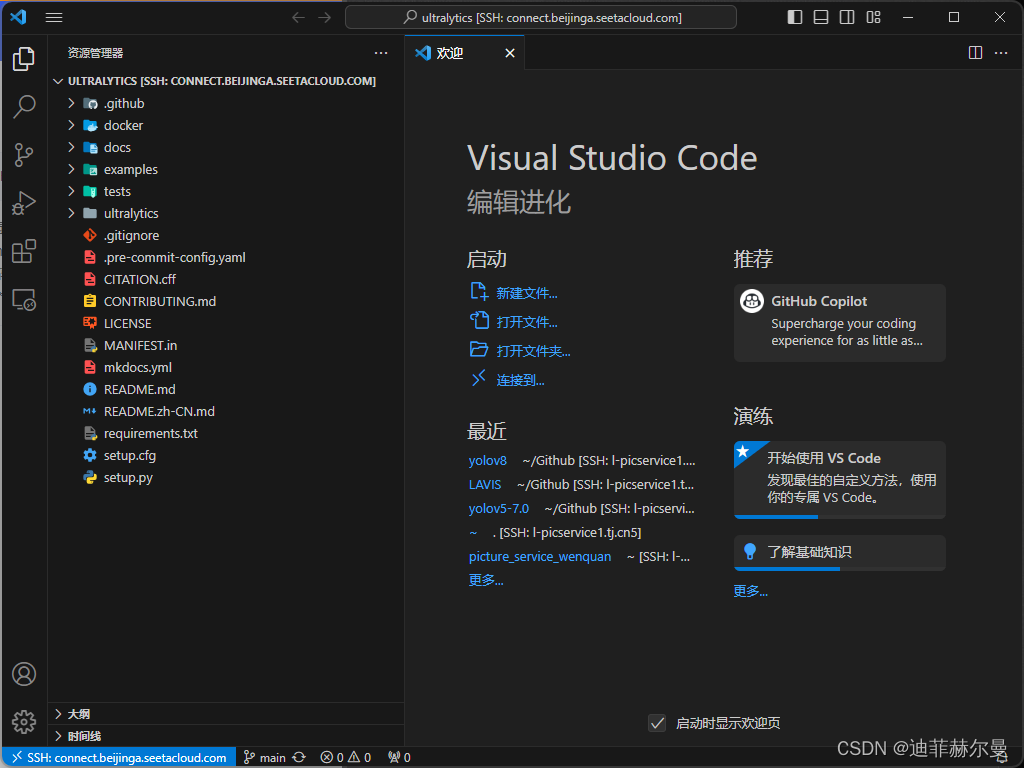Click the SSH remote status indicator
1024x768 pixels.
pos(120,758)
